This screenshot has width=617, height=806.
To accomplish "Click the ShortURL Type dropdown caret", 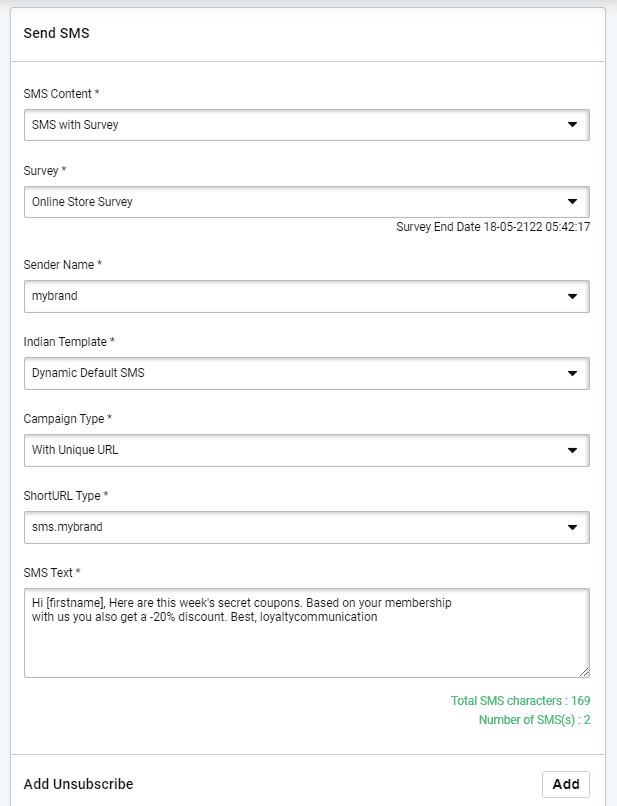I will point(572,526).
